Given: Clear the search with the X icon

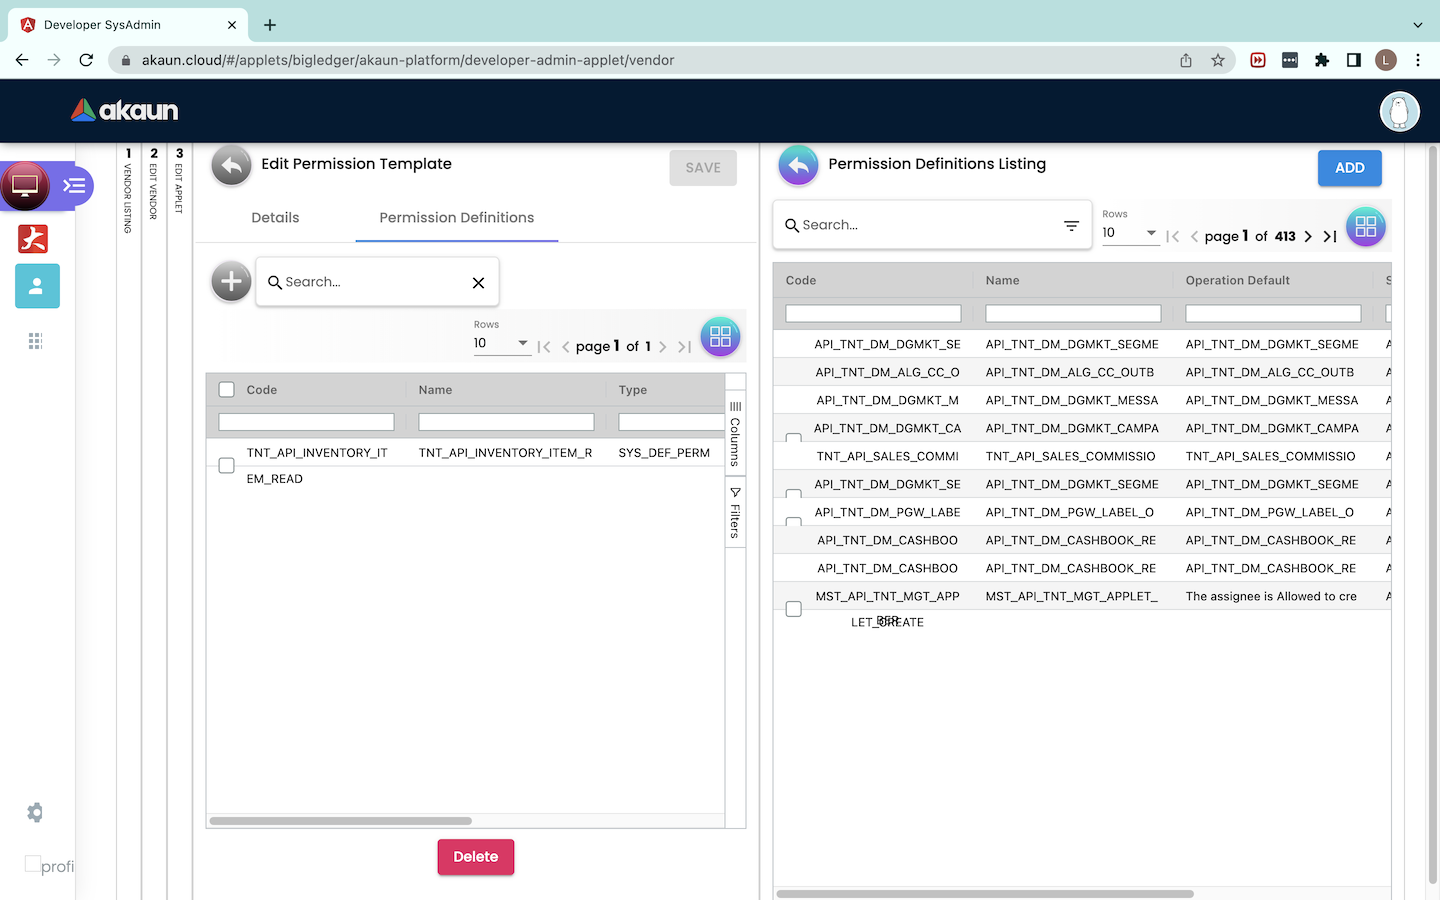Looking at the screenshot, I should pos(478,283).
